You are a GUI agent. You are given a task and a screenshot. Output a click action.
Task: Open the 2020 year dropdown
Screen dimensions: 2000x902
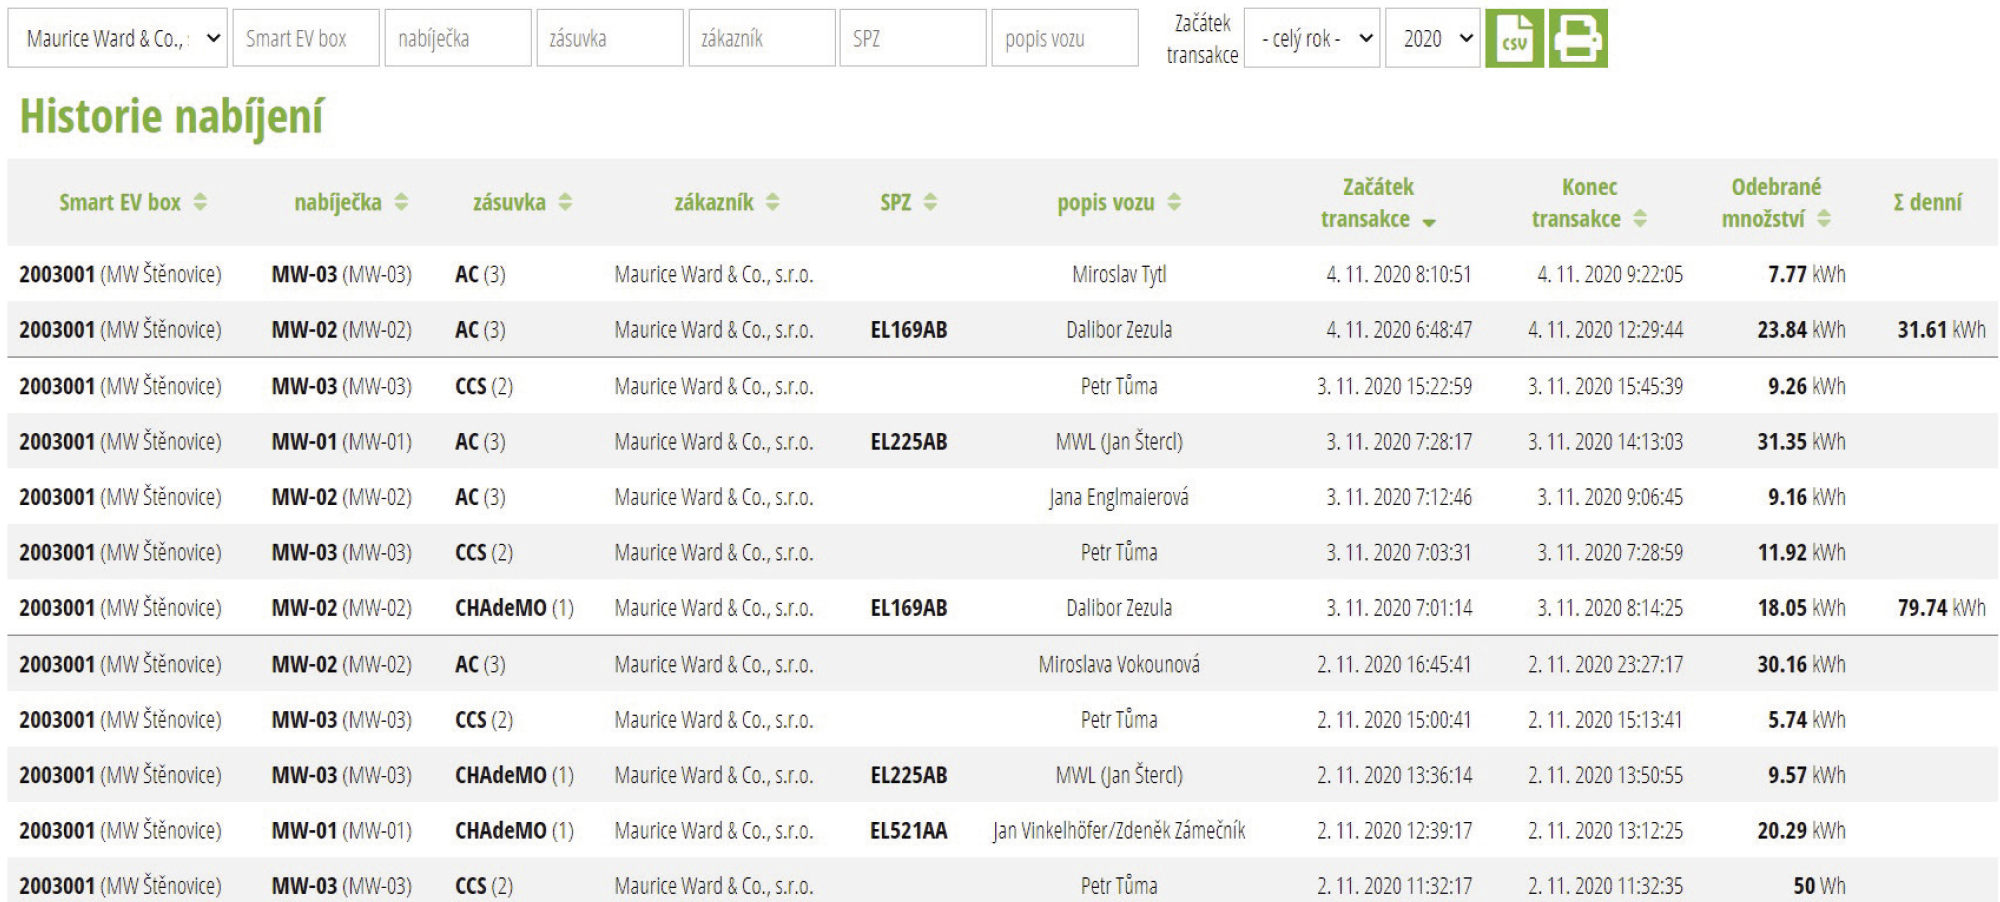(x=1432, y=38)
